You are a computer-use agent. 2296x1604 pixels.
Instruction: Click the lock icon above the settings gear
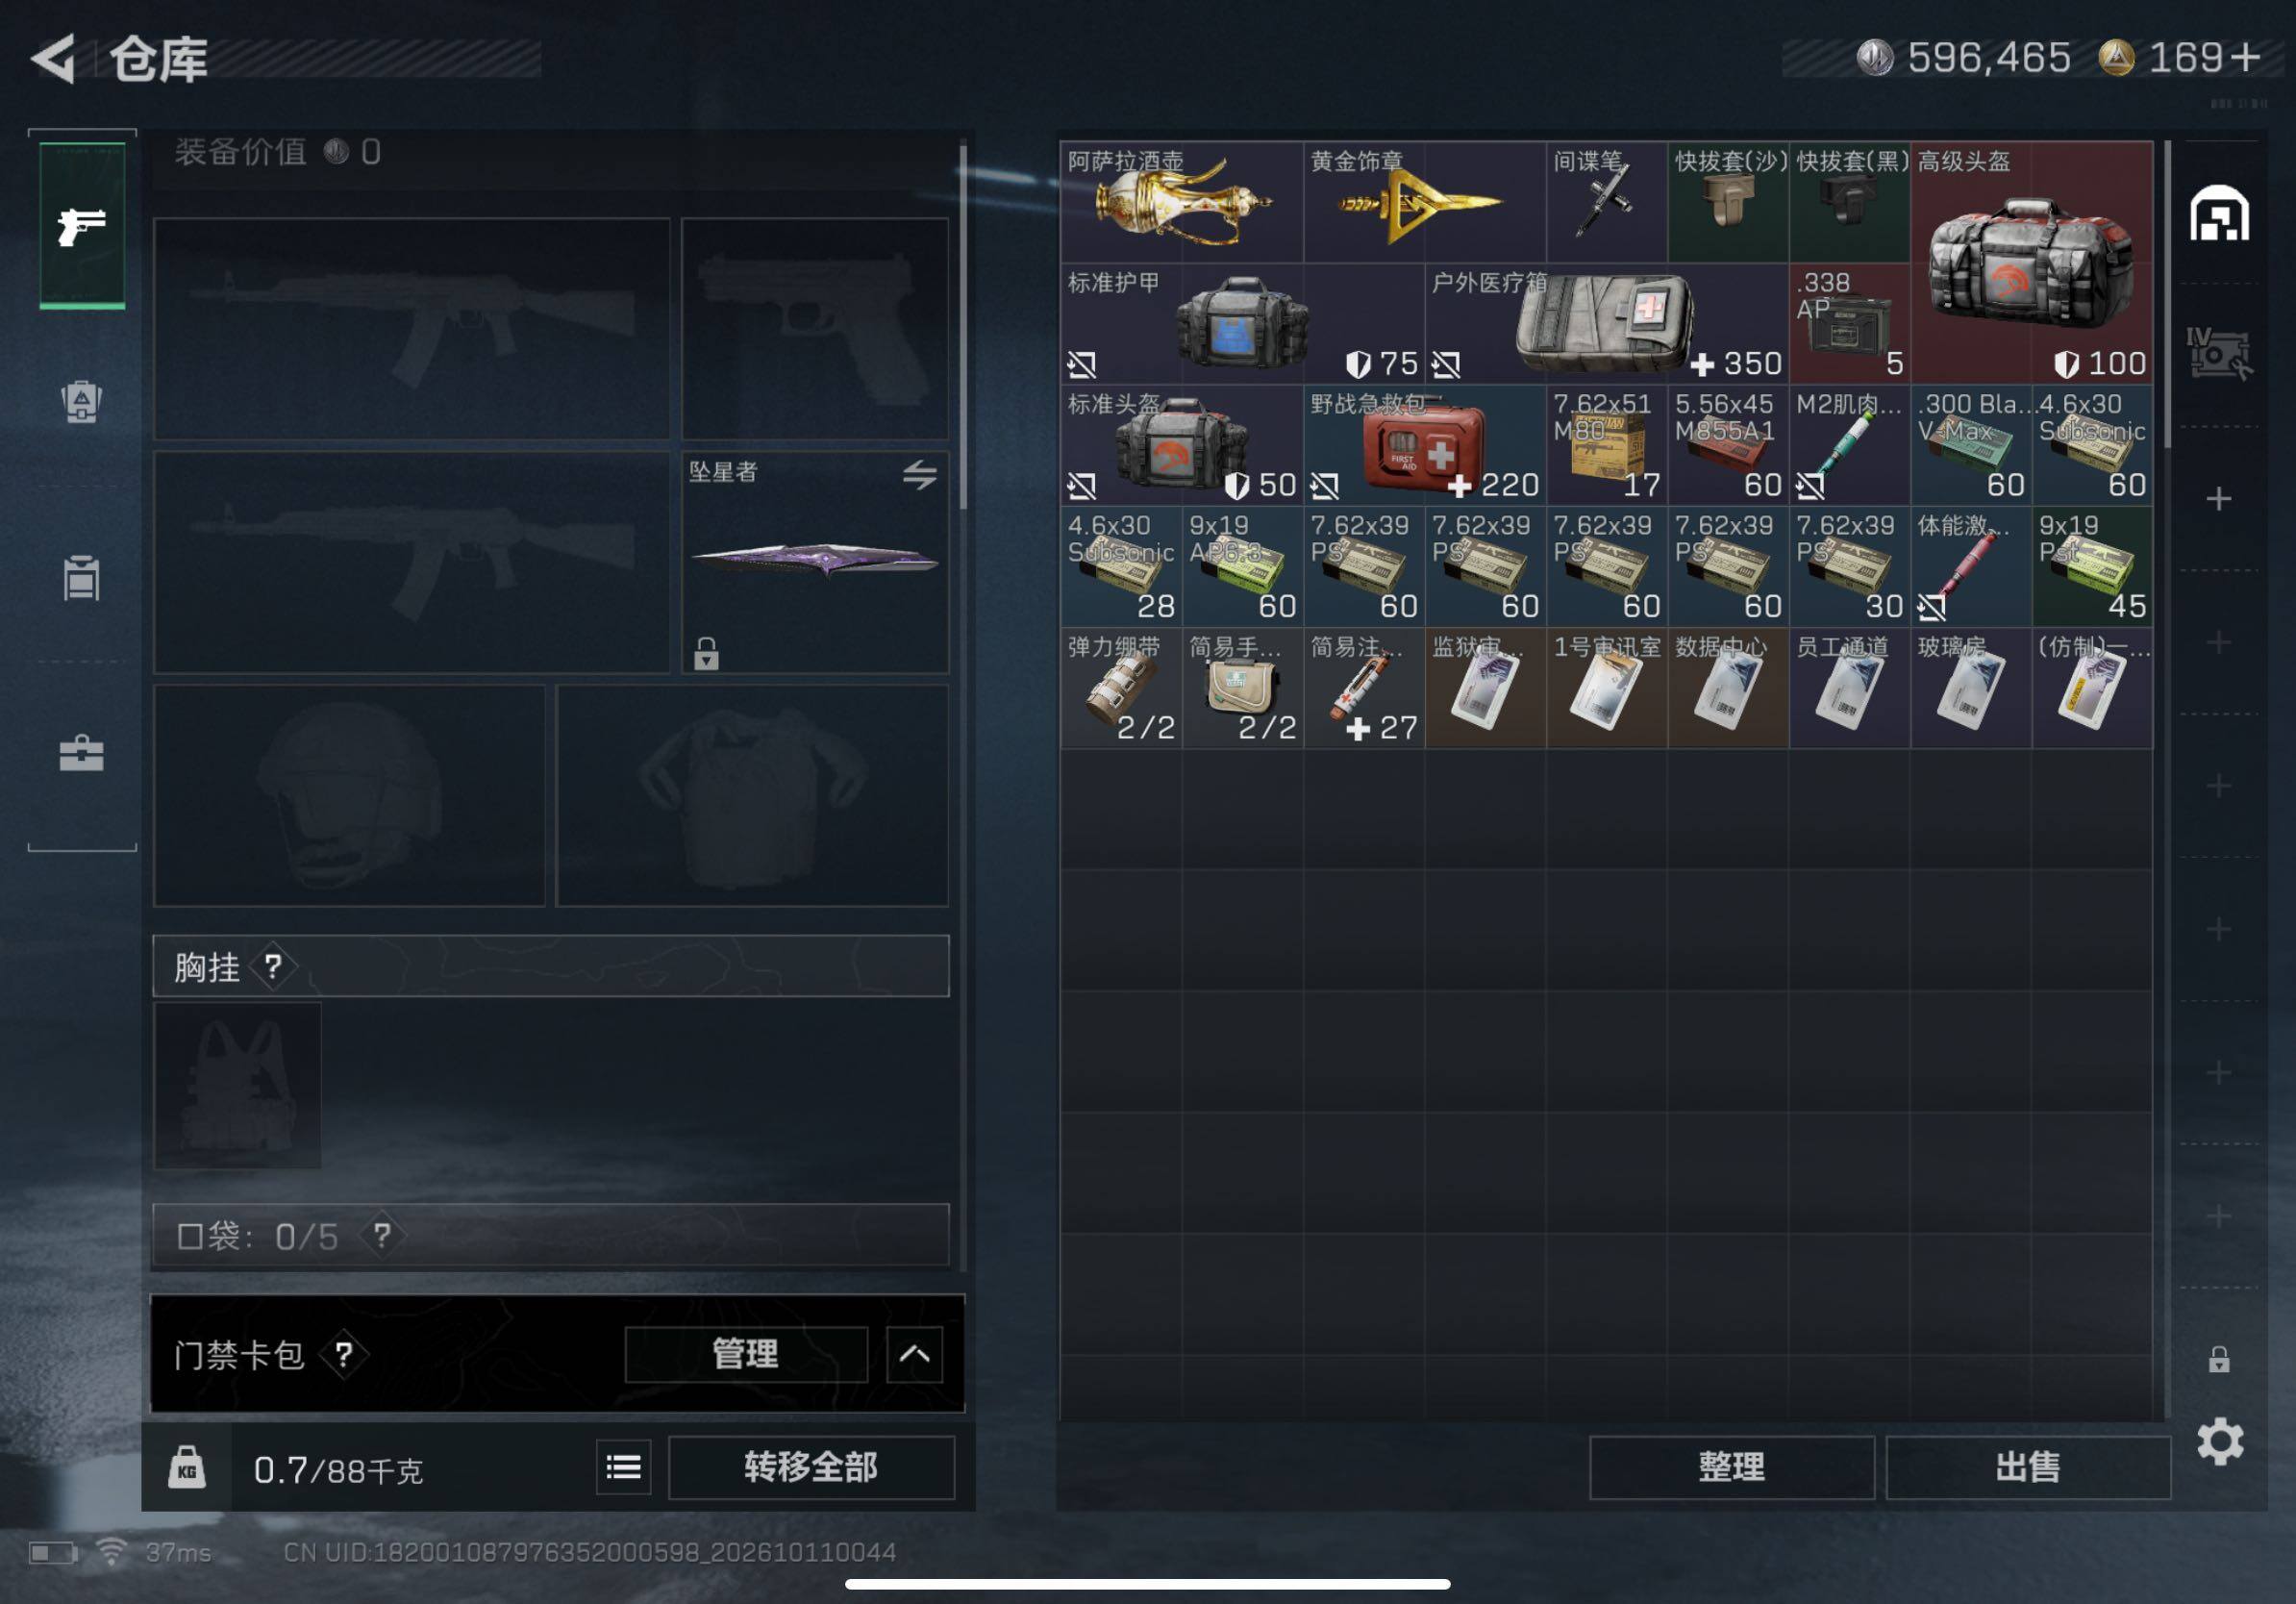click(2219, 1359)
